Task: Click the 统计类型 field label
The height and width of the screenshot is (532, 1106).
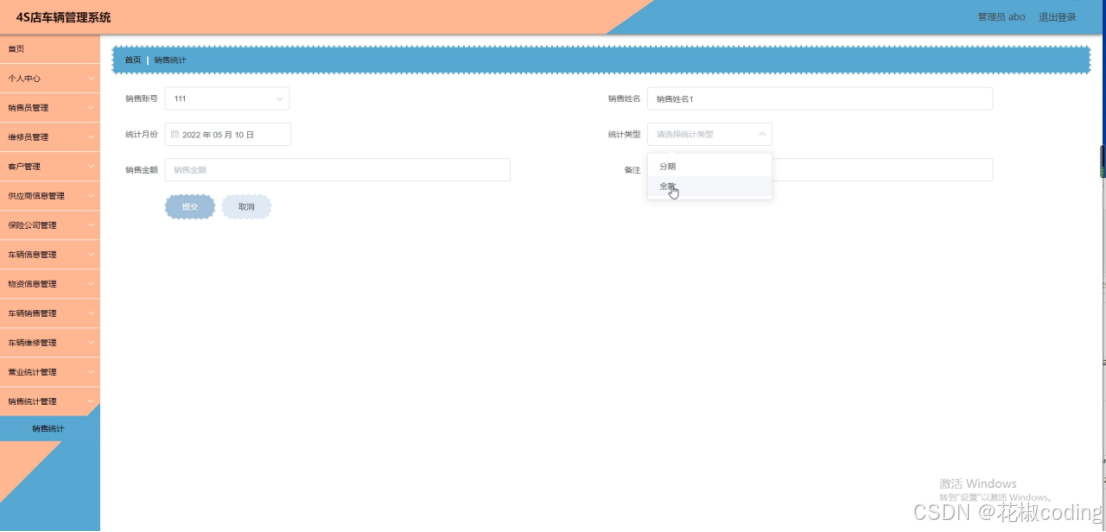Action: [x=624, y=134]
